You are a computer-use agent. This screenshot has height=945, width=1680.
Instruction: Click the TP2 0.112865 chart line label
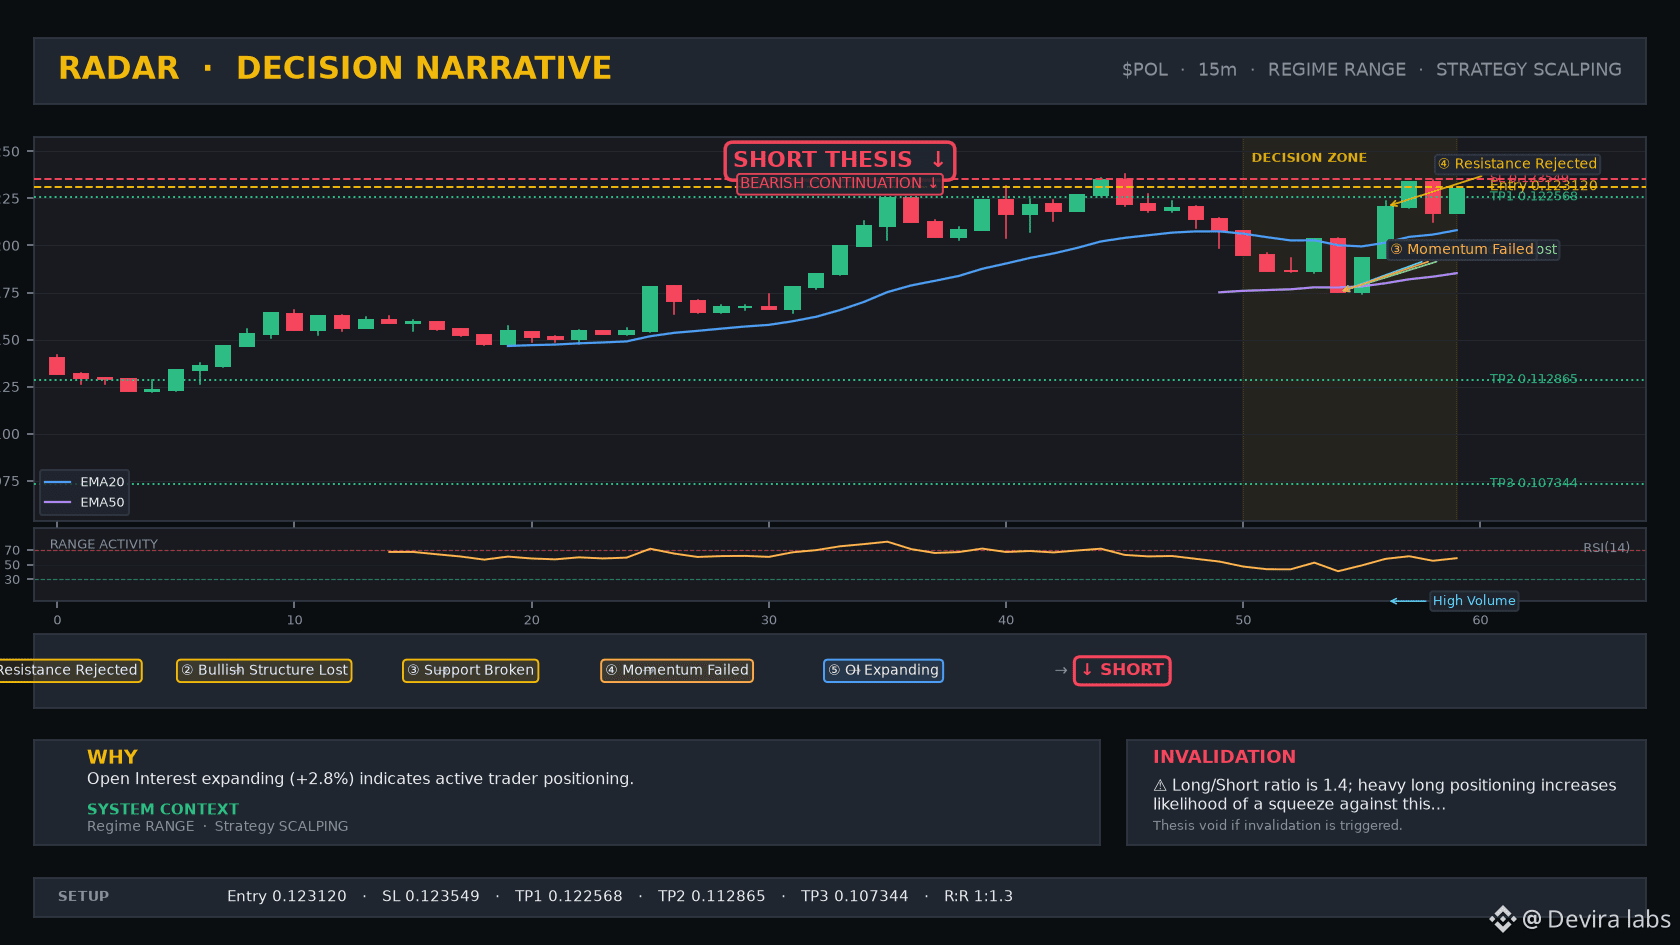click(1533, 379)
